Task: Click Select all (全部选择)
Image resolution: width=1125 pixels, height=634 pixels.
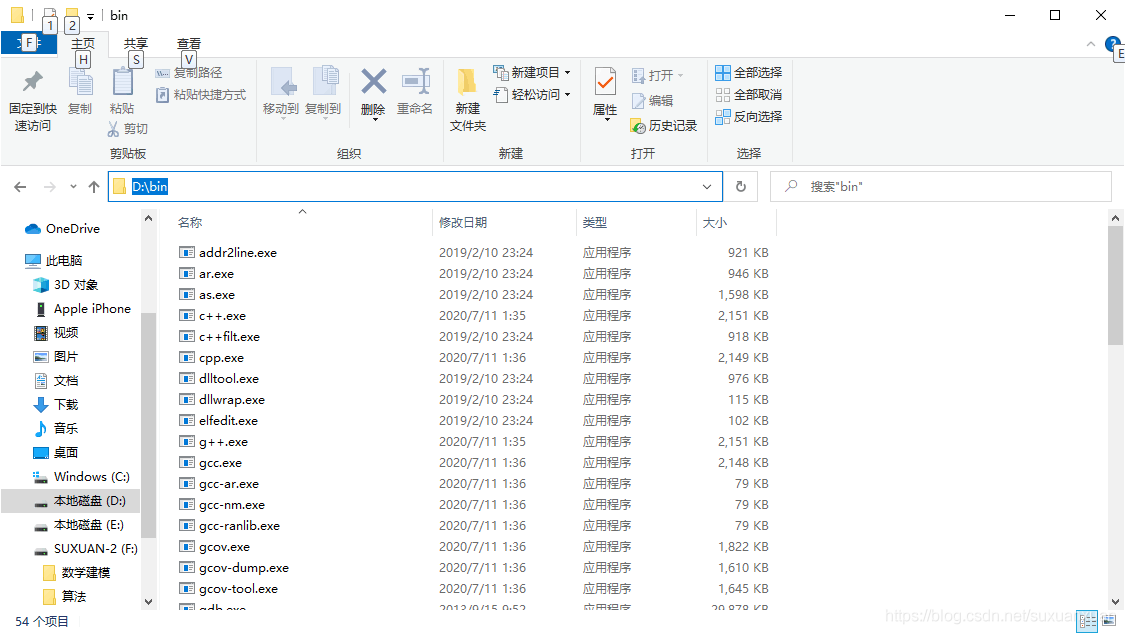Action: 748,72
